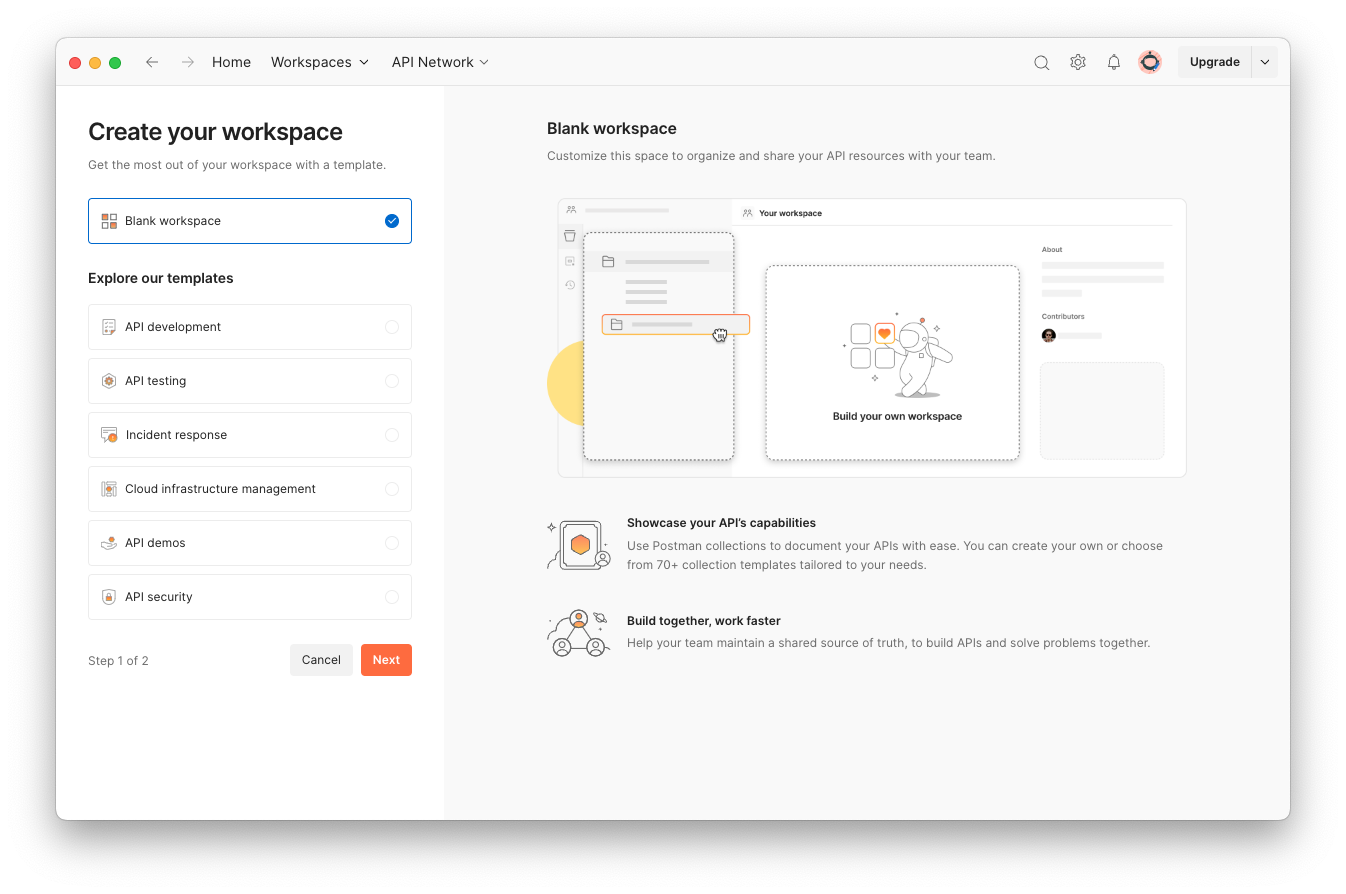Open the notifications bell icon
Viewport: 1346px width, 894px height.
point(1114,62)
